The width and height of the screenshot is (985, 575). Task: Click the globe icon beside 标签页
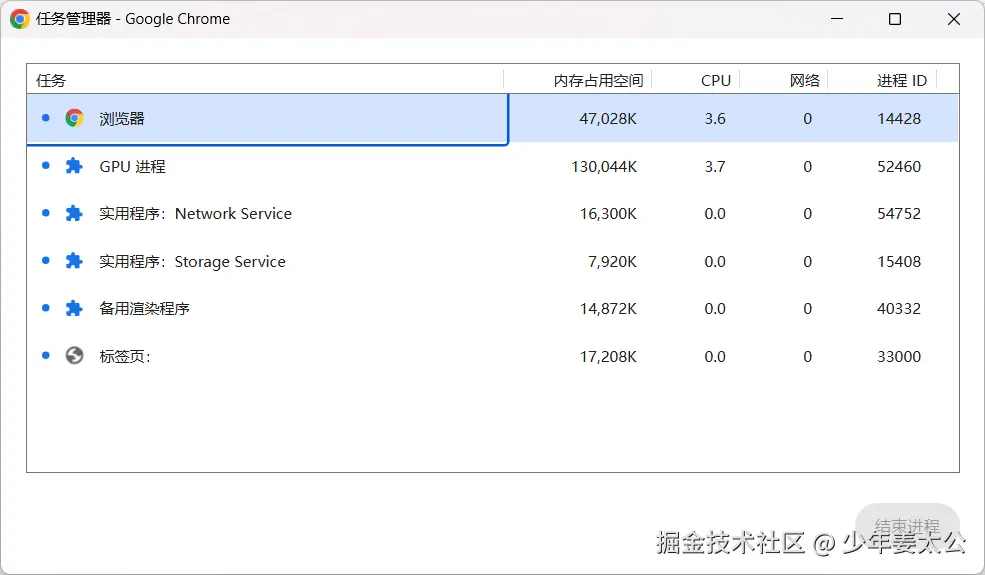[74, 356]
